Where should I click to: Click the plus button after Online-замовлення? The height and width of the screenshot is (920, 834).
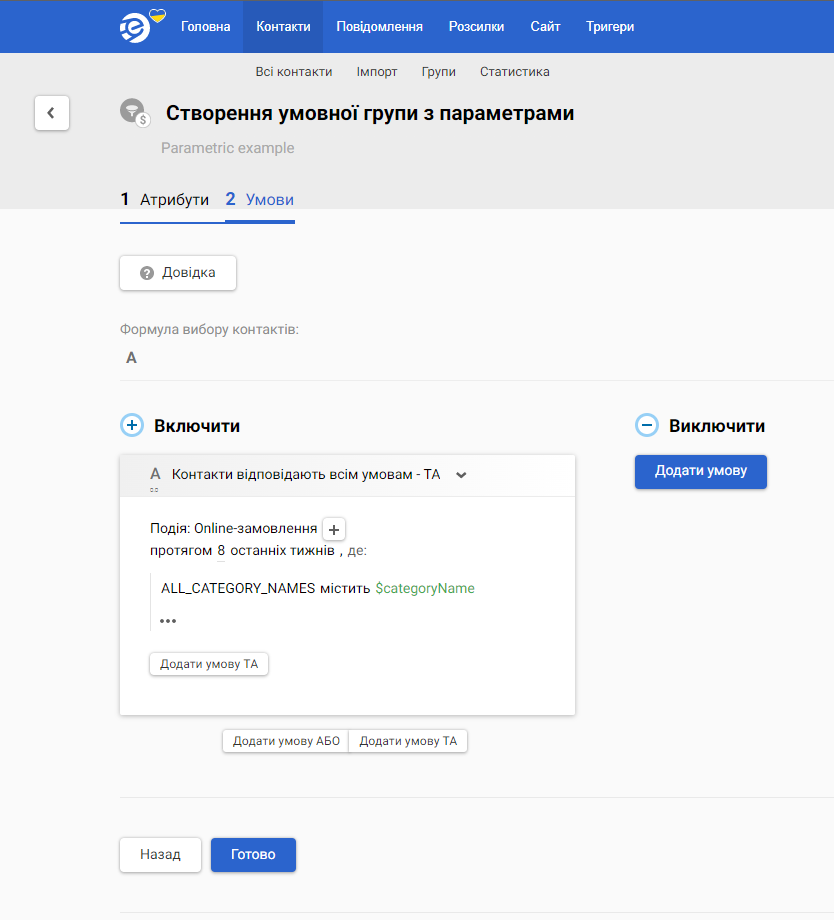point(334,529)
